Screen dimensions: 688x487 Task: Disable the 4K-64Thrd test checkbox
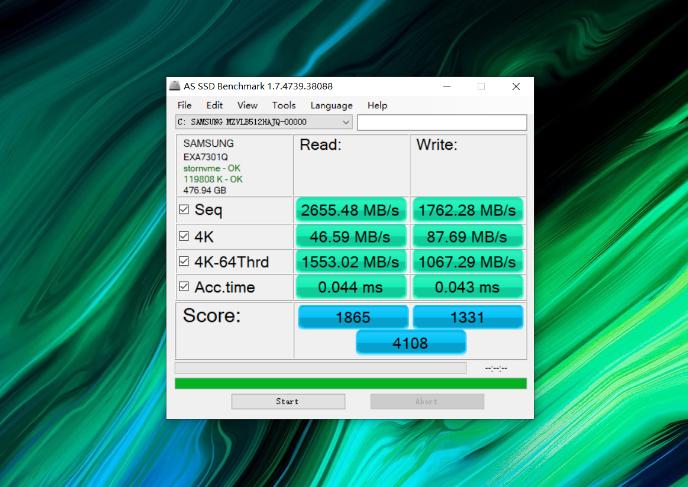[183, 262]
